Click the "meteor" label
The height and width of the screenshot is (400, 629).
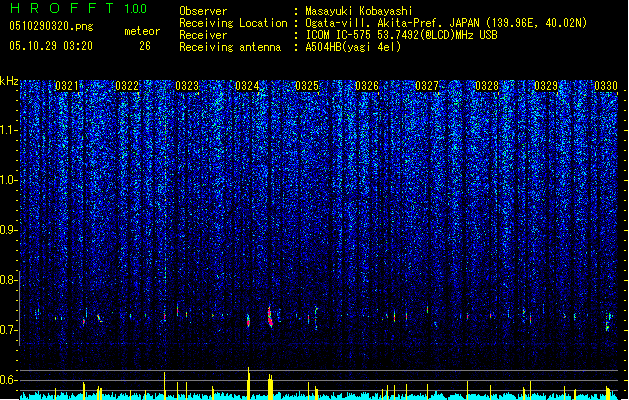click(x=142, y=31)
